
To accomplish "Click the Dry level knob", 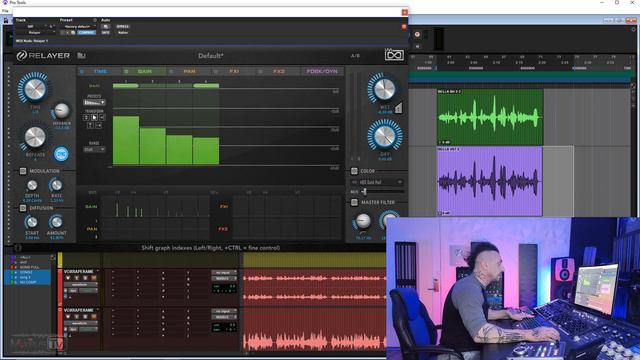I will pyautogui.click(x=384, y=136).
